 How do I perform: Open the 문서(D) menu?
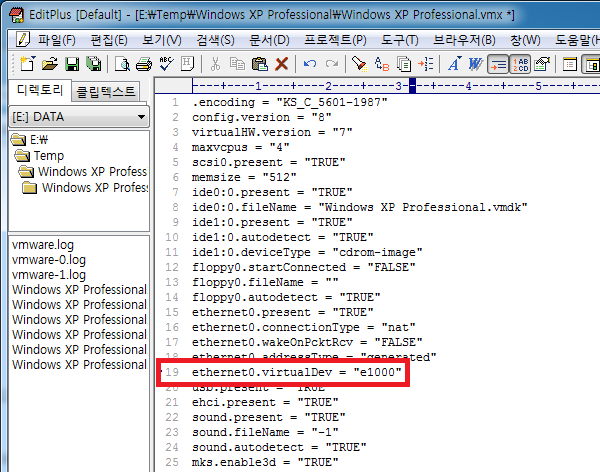tap(269, 40)
